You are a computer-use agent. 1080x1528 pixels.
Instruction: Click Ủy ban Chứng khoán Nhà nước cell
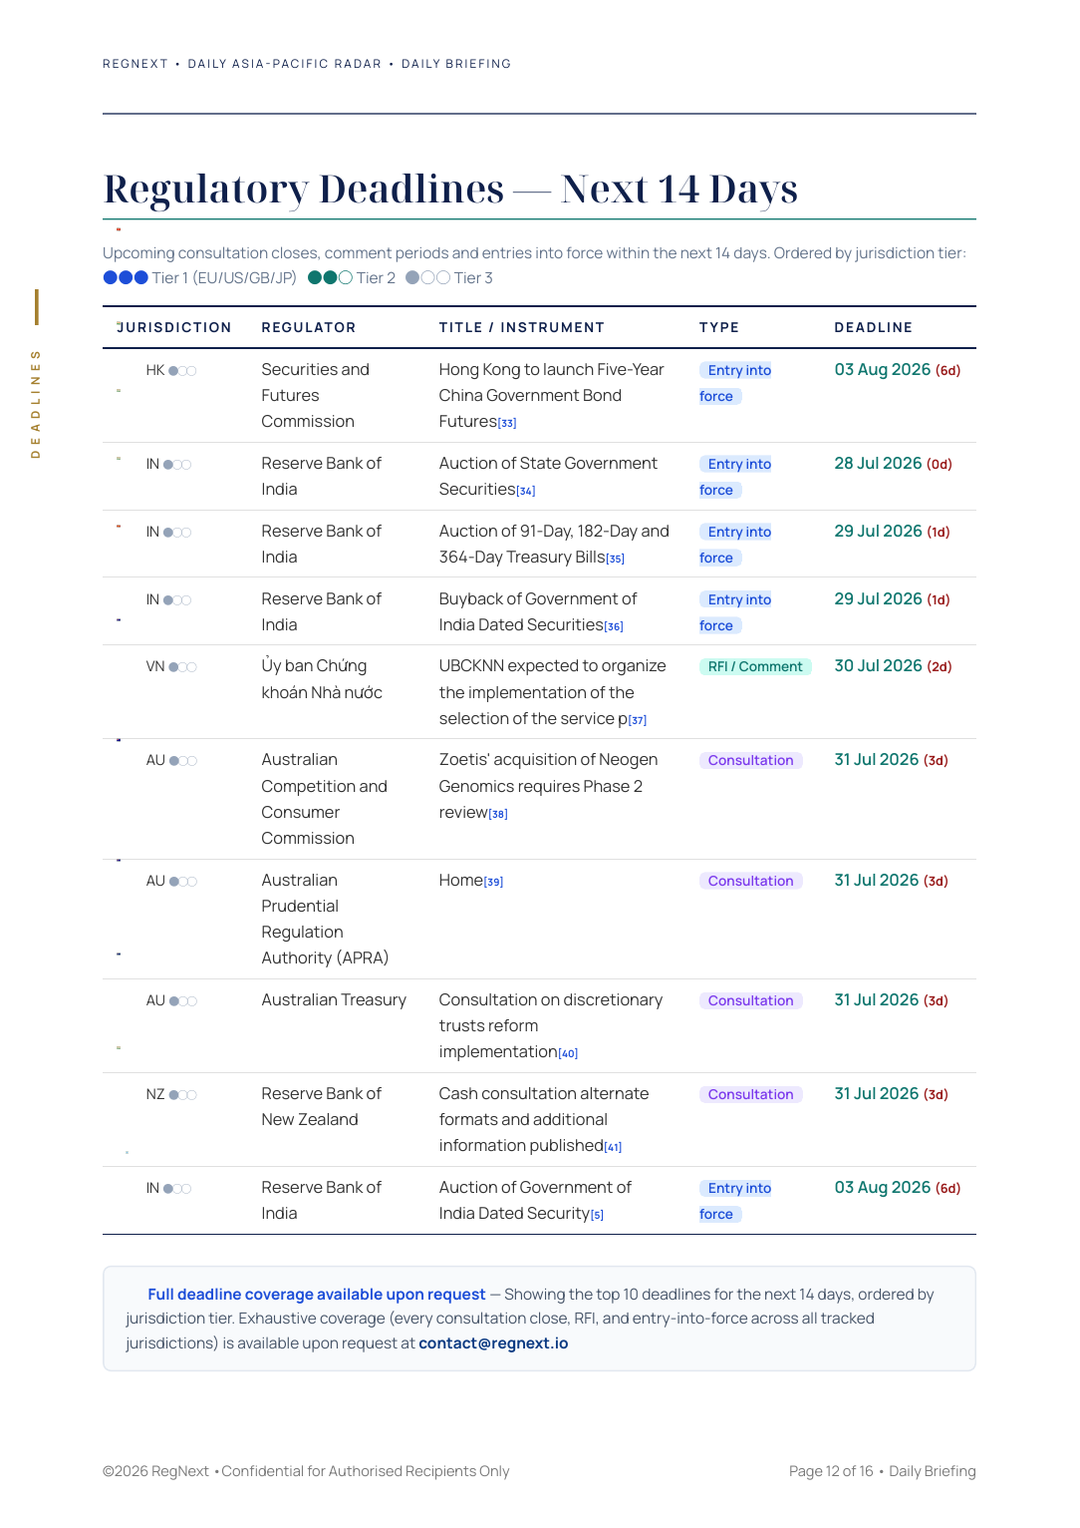click(322, 679)
